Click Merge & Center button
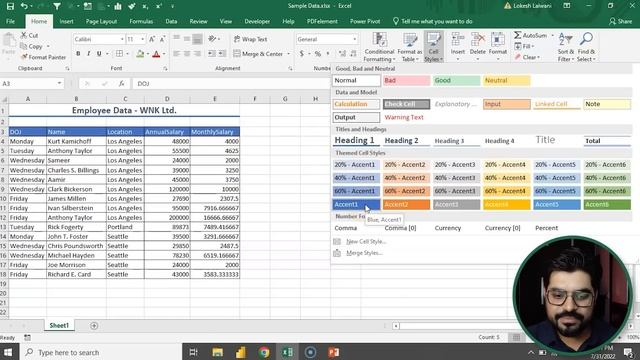This screenshot has height=360, width=640. point(258,53)
